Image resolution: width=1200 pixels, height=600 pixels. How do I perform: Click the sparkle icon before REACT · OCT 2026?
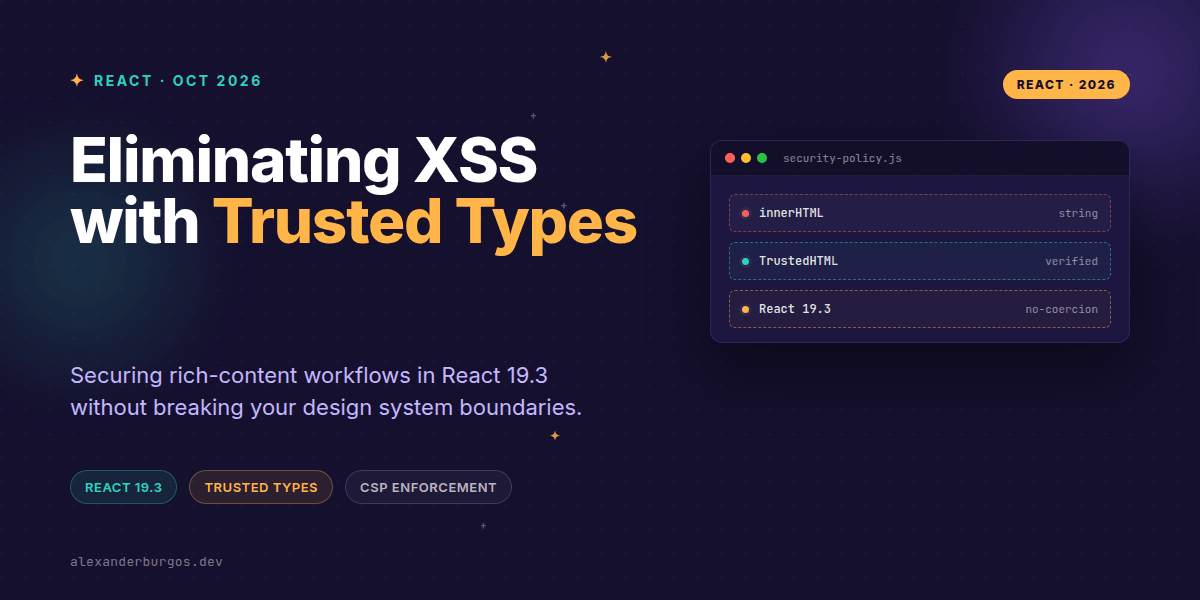coord(77,81)
